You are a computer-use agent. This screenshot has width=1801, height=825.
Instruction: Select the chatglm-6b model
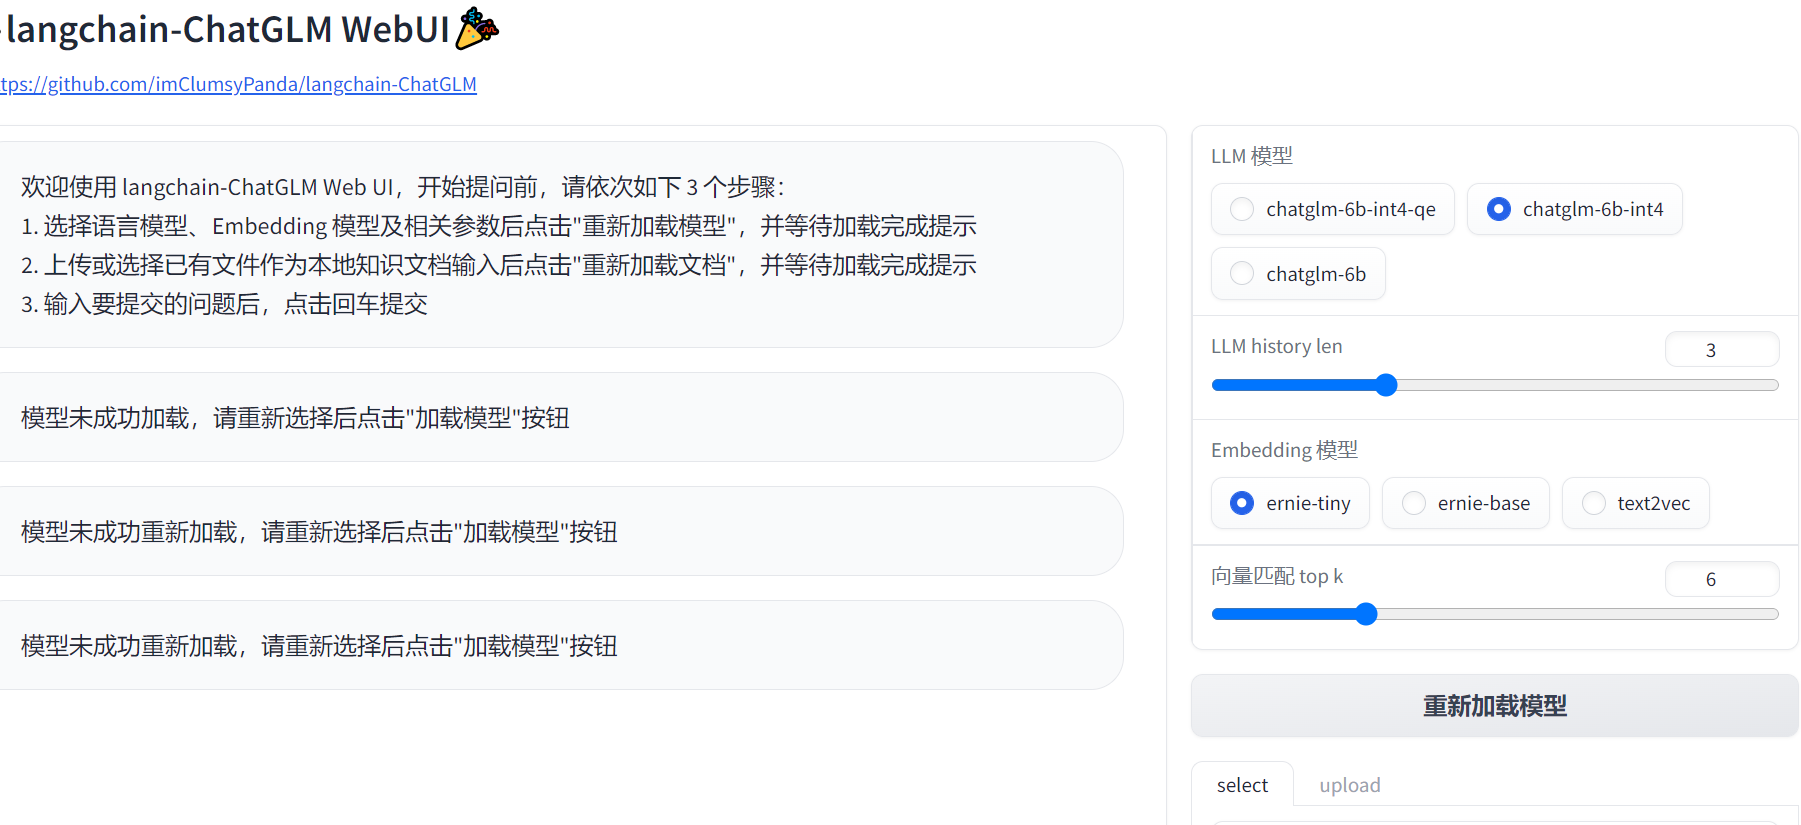[x=1297, y=273]
